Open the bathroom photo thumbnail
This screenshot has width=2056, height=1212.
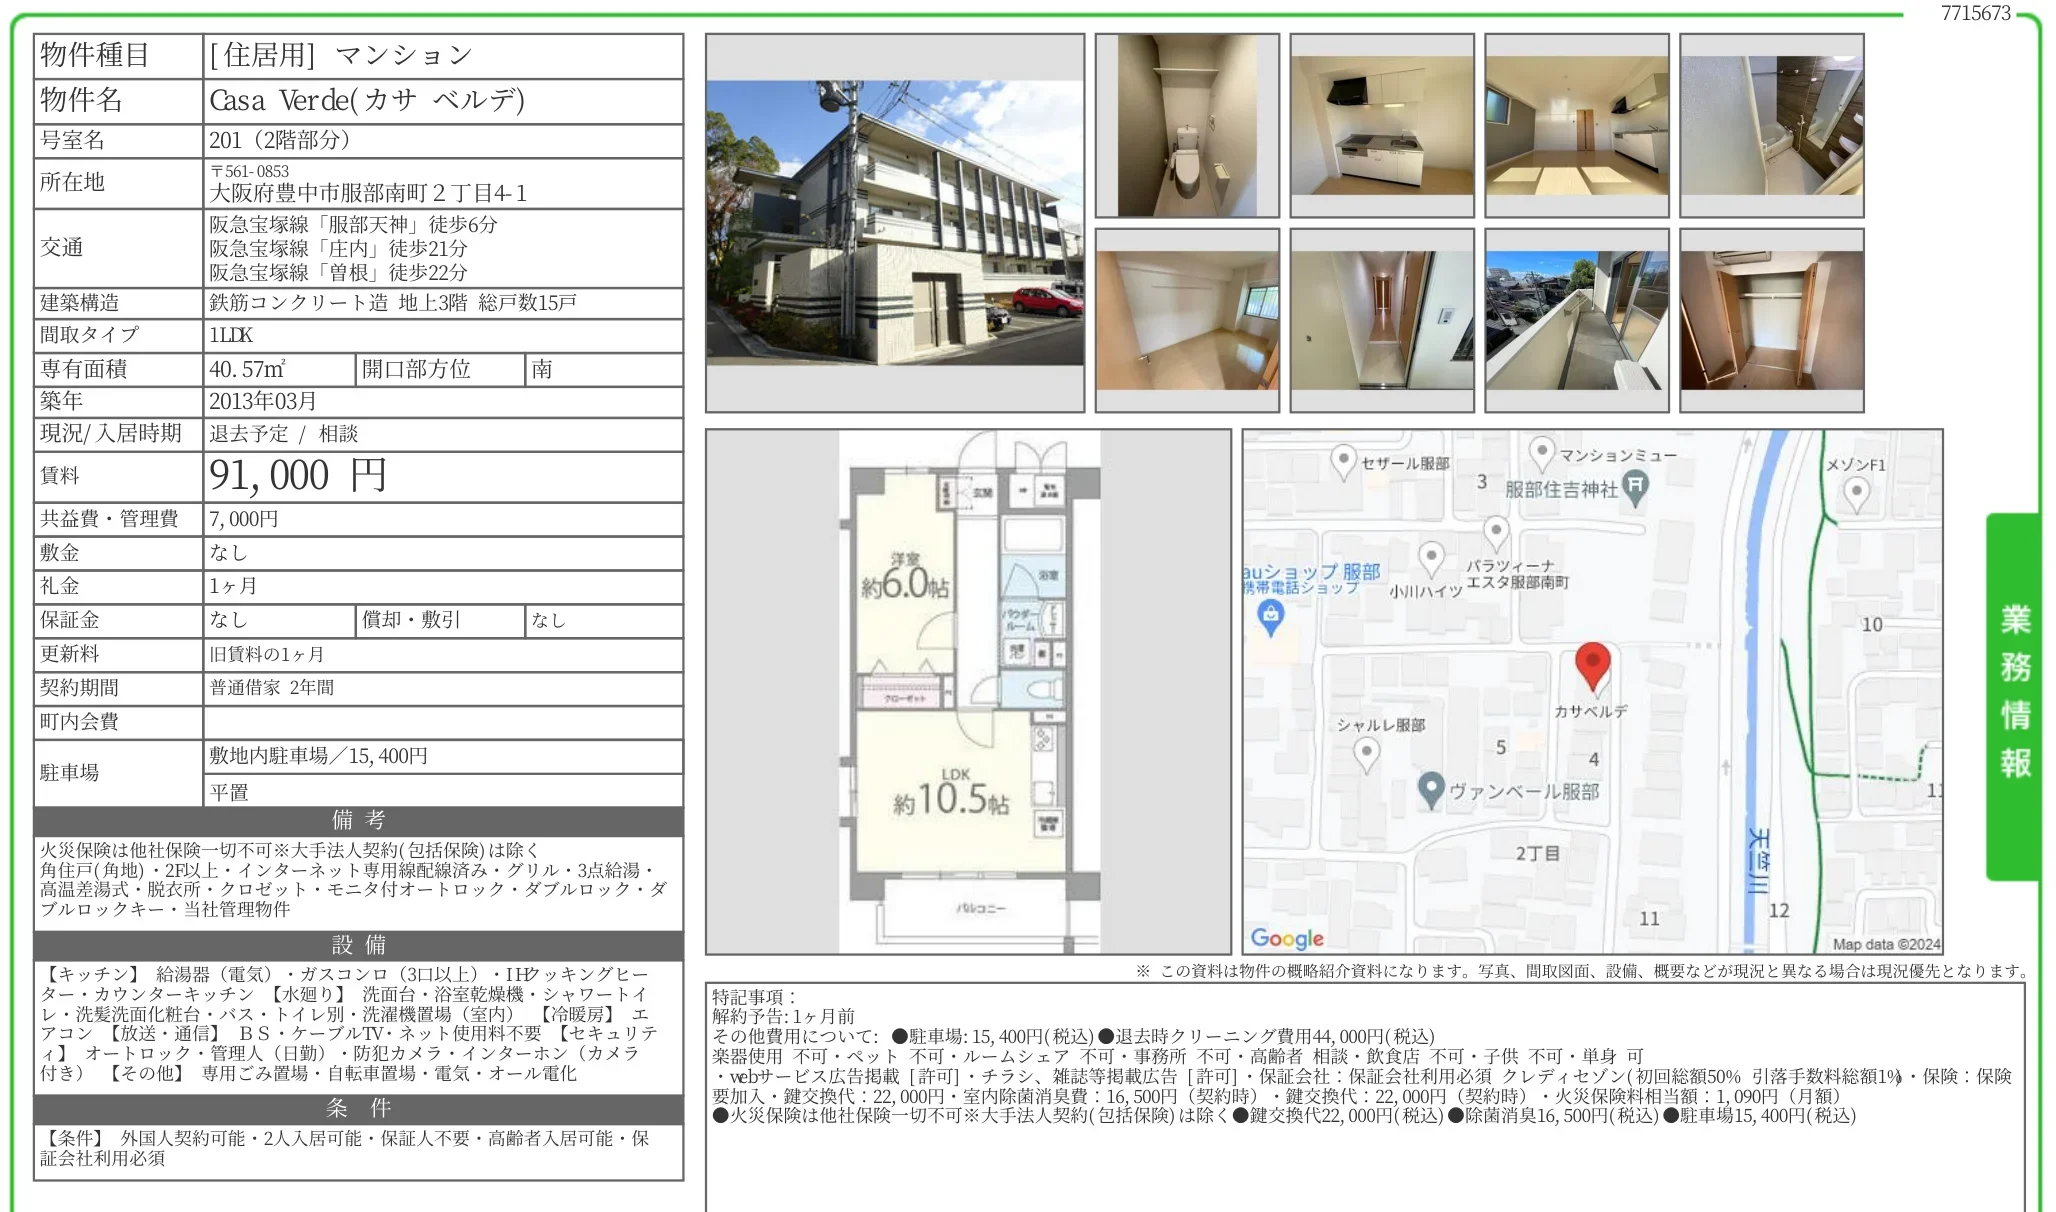[x=1772, y=125]
